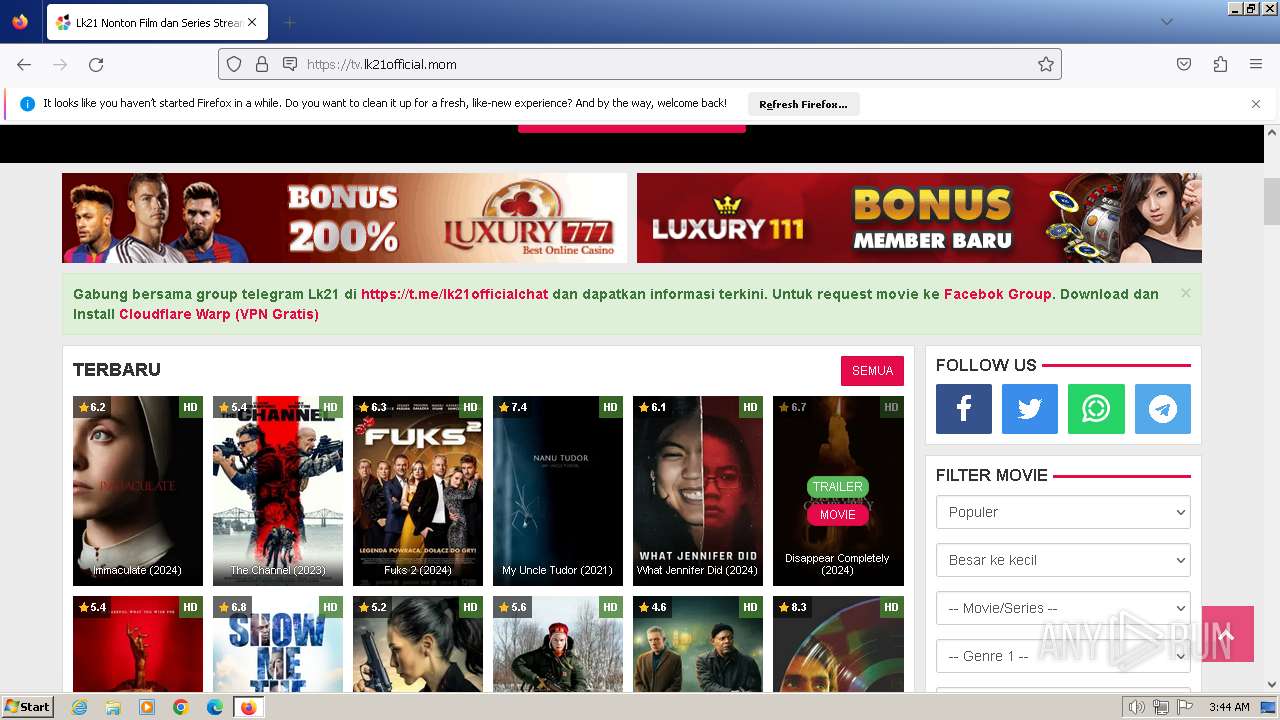The image size is (1280, 720).
Task: Launch Internet Explorer from the taskbar
Action: (x=80, y=707)
